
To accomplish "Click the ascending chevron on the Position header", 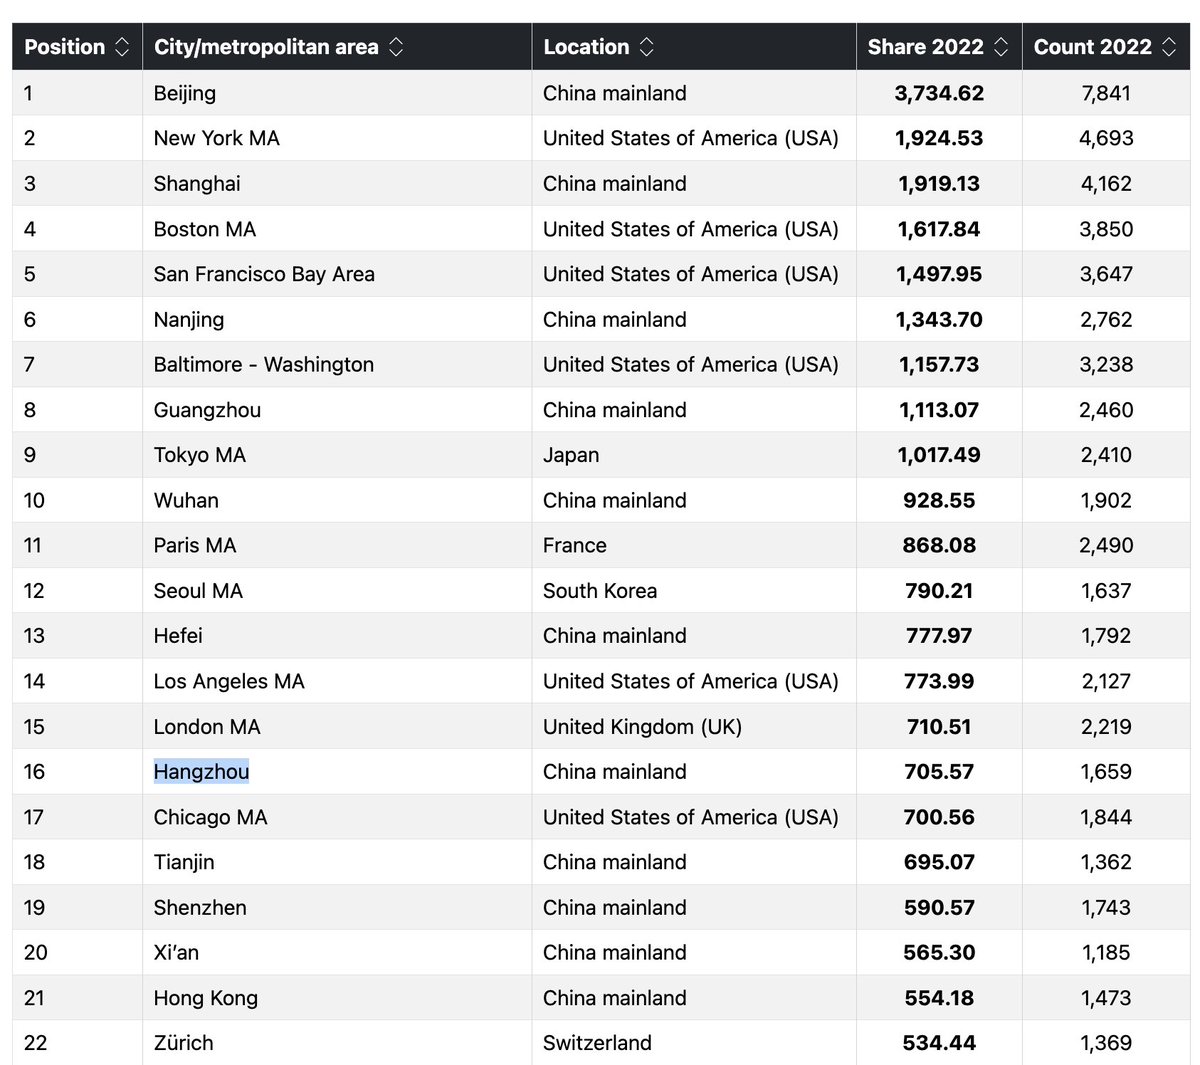I will click(122, 40).
